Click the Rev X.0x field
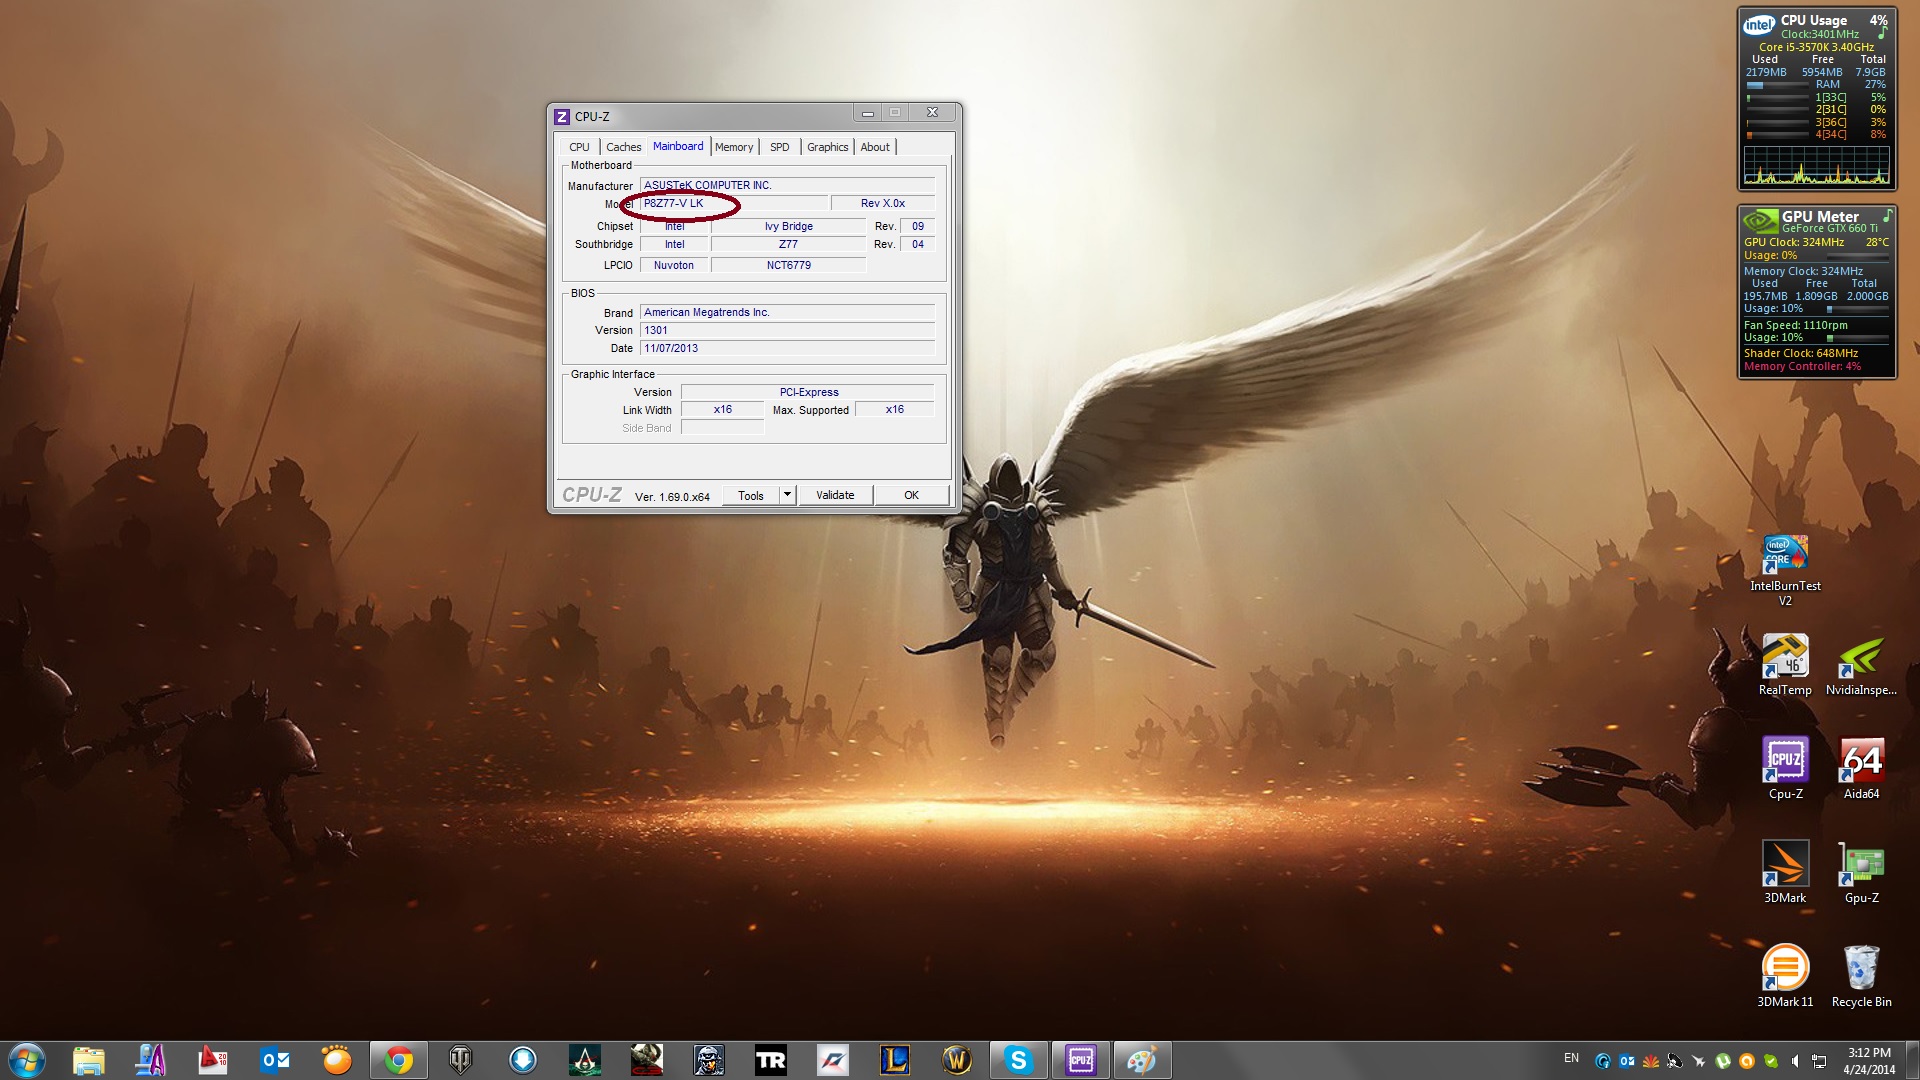1920x1080 pixels. click(x=883, y=203)
